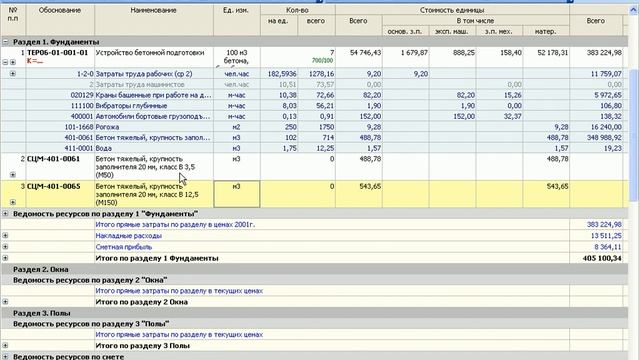Open 'Итого прямые затраты' link under Полы section

coord(179,335)
